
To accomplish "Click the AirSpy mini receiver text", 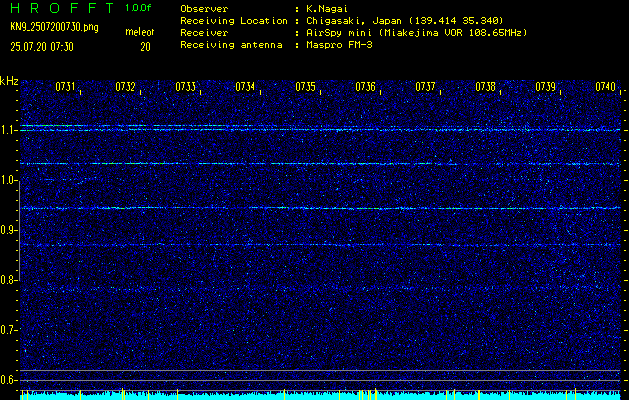I will point(416,33).
